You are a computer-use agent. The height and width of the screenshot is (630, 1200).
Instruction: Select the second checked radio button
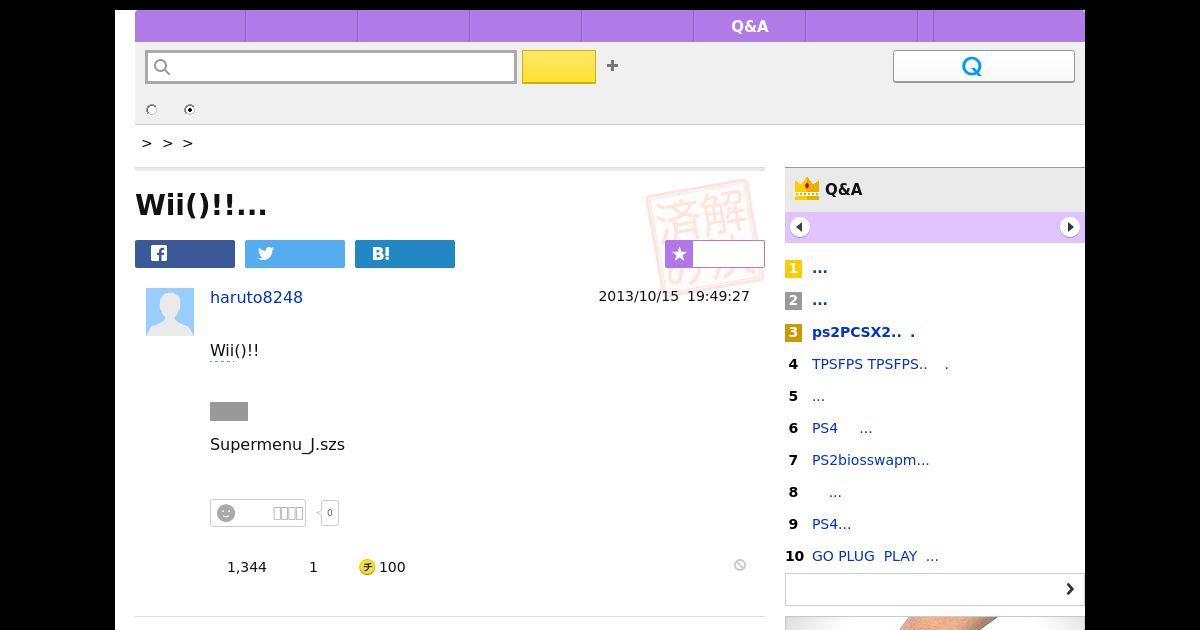(x=189, y=110)
